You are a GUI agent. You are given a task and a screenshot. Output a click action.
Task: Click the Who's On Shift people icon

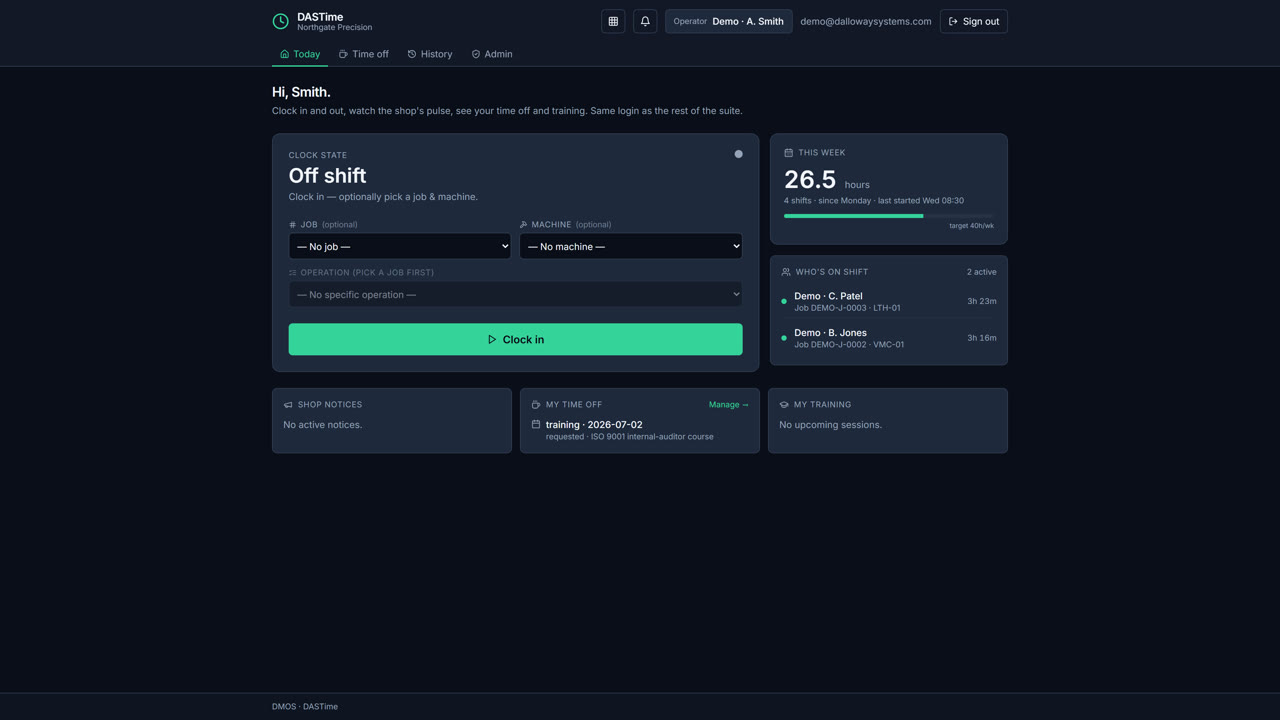point(786,272)
